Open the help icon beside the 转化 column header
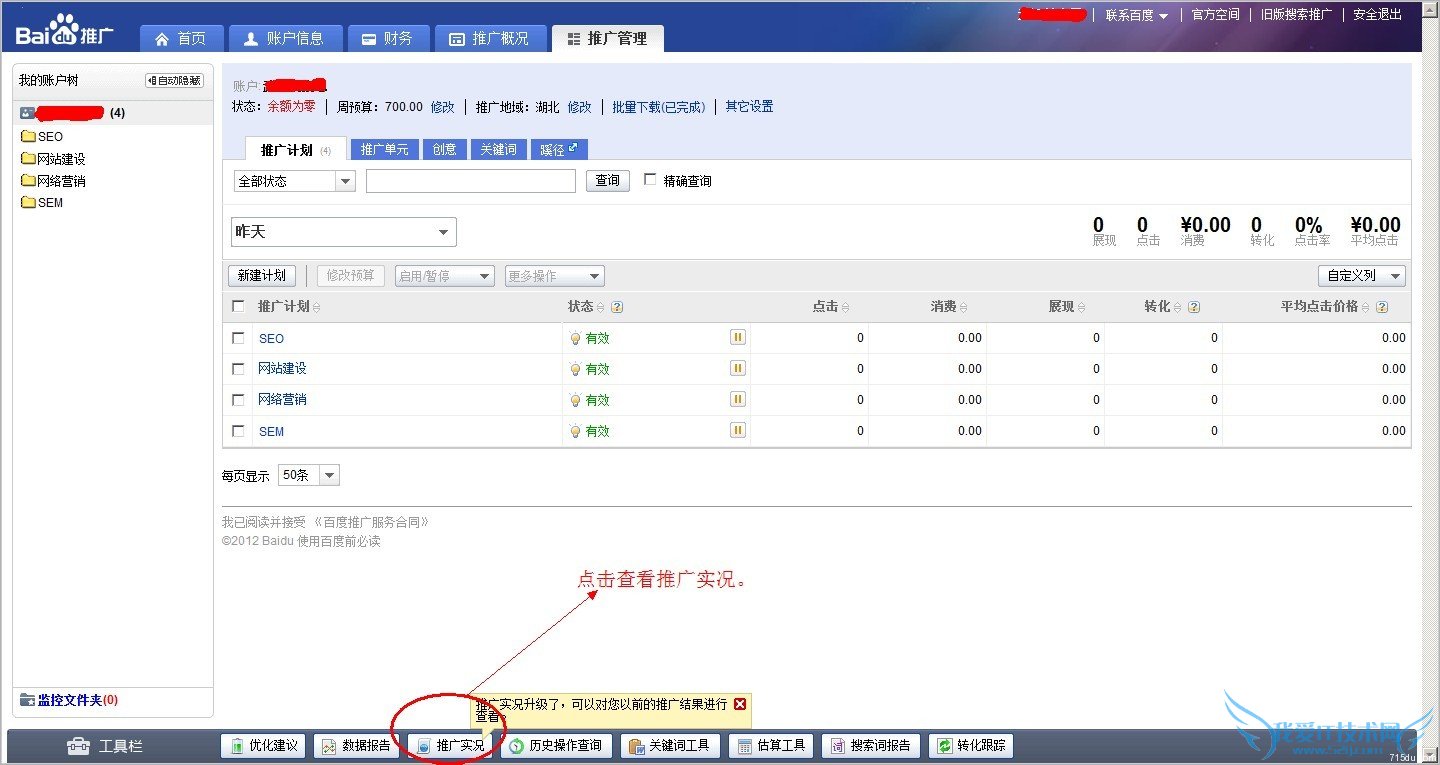 click(1194, 307)
